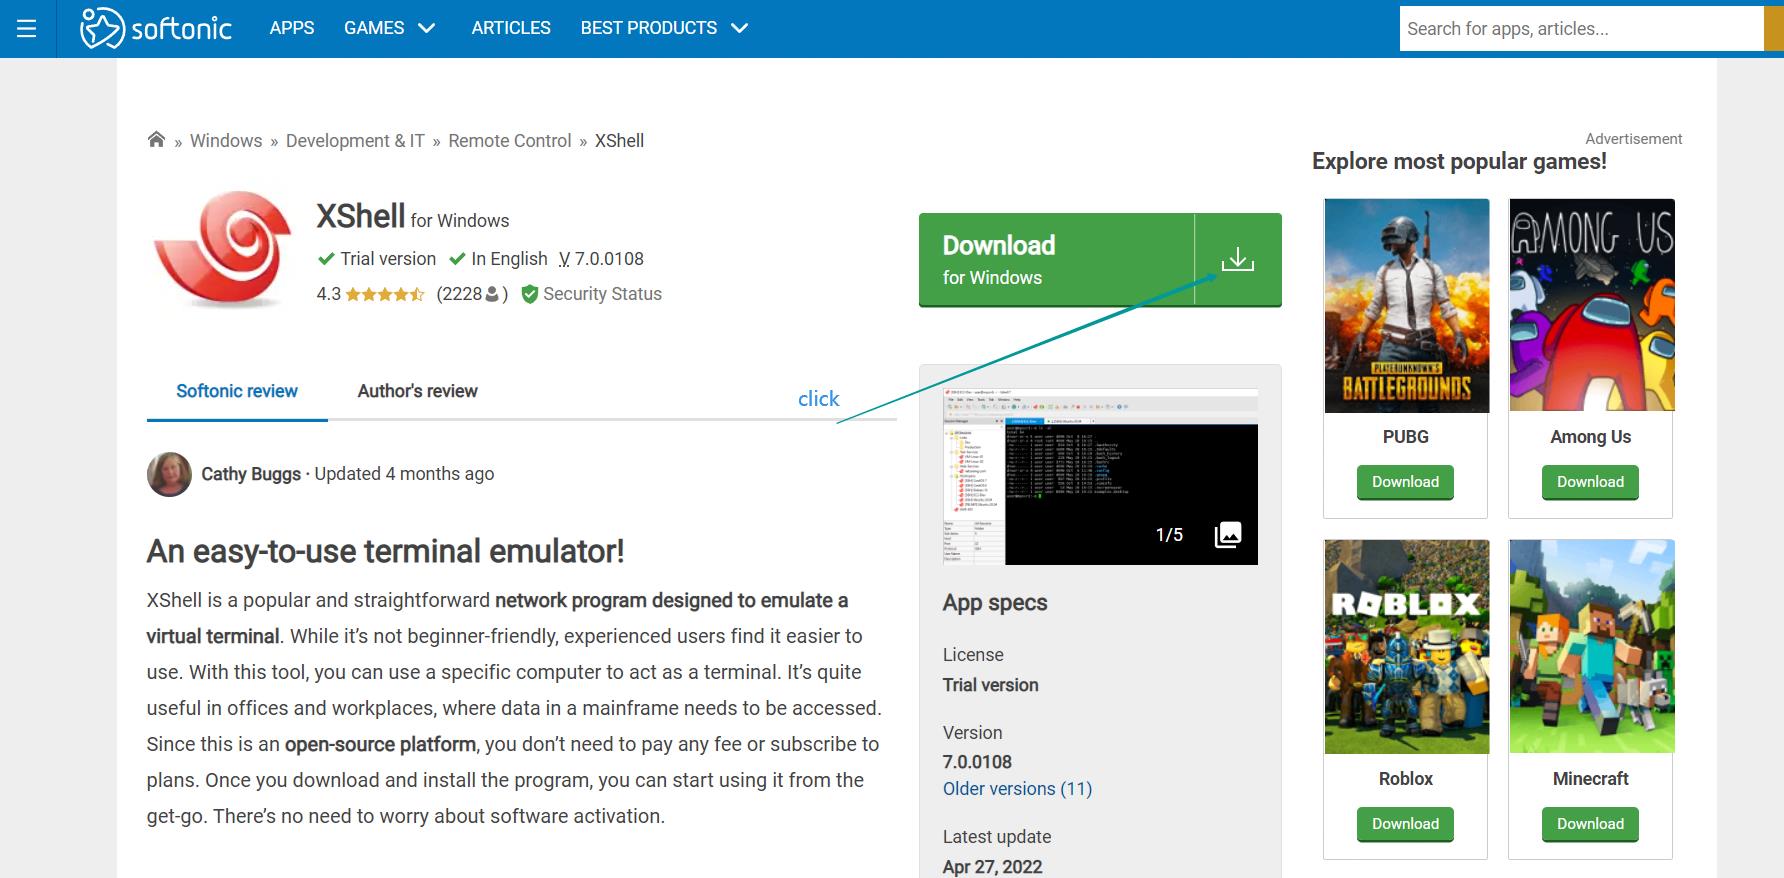Click the Development & IT breadcrumb
Image resolution: width=1784 pixels, height=878 pixels.
coord(355,141)
